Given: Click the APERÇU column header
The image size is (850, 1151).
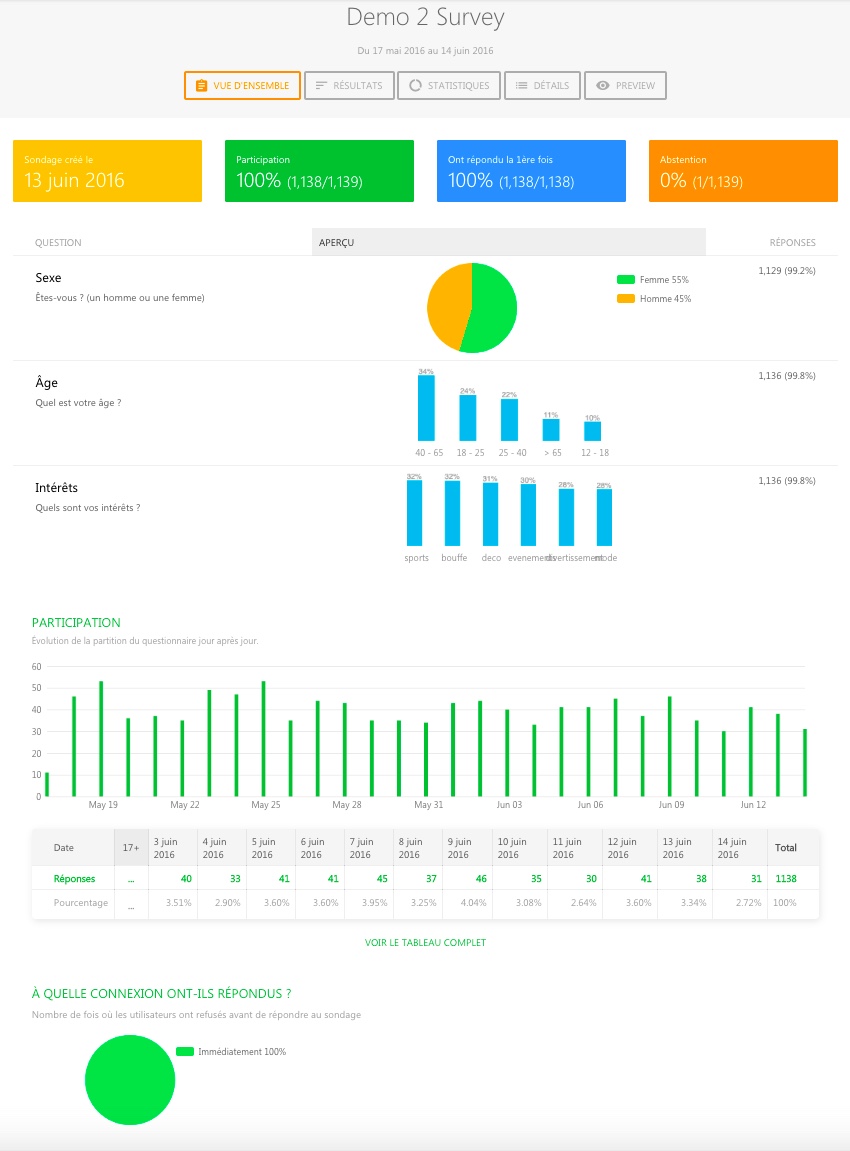Looking at the screenshot, I should coord(508,242).
